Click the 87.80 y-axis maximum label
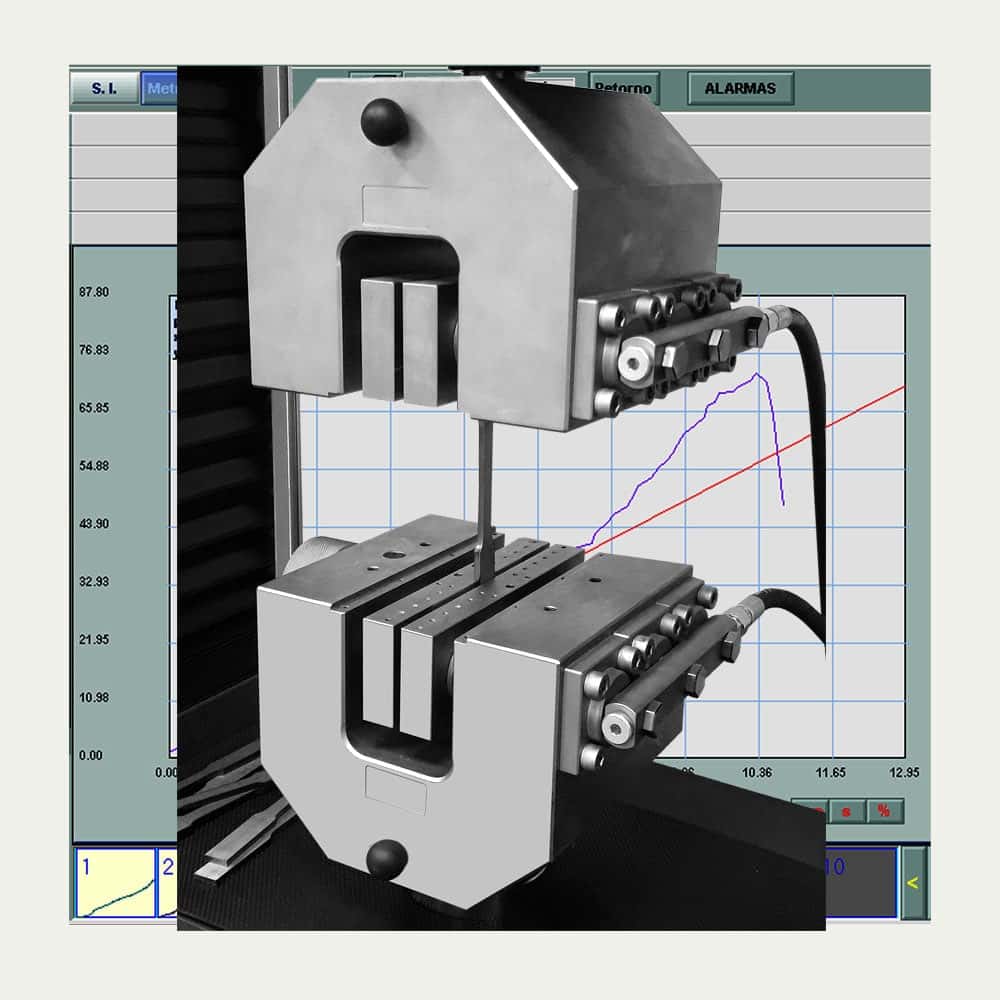 point(94,292)
